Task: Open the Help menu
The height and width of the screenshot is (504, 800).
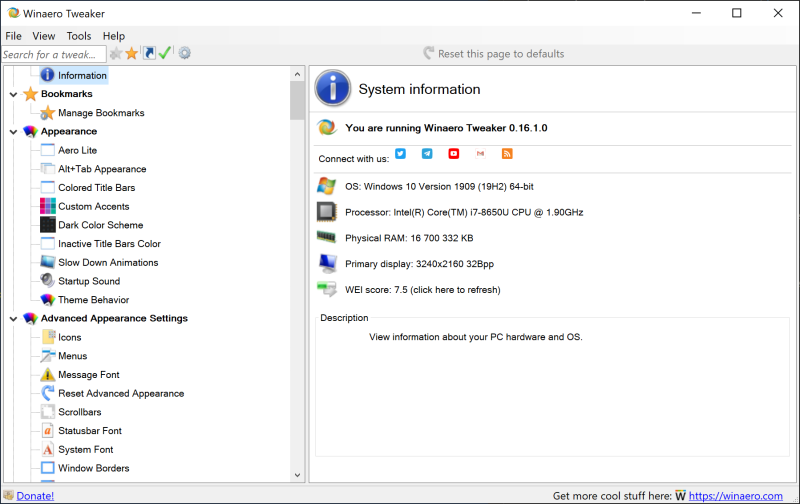Action: click(114, 36)
